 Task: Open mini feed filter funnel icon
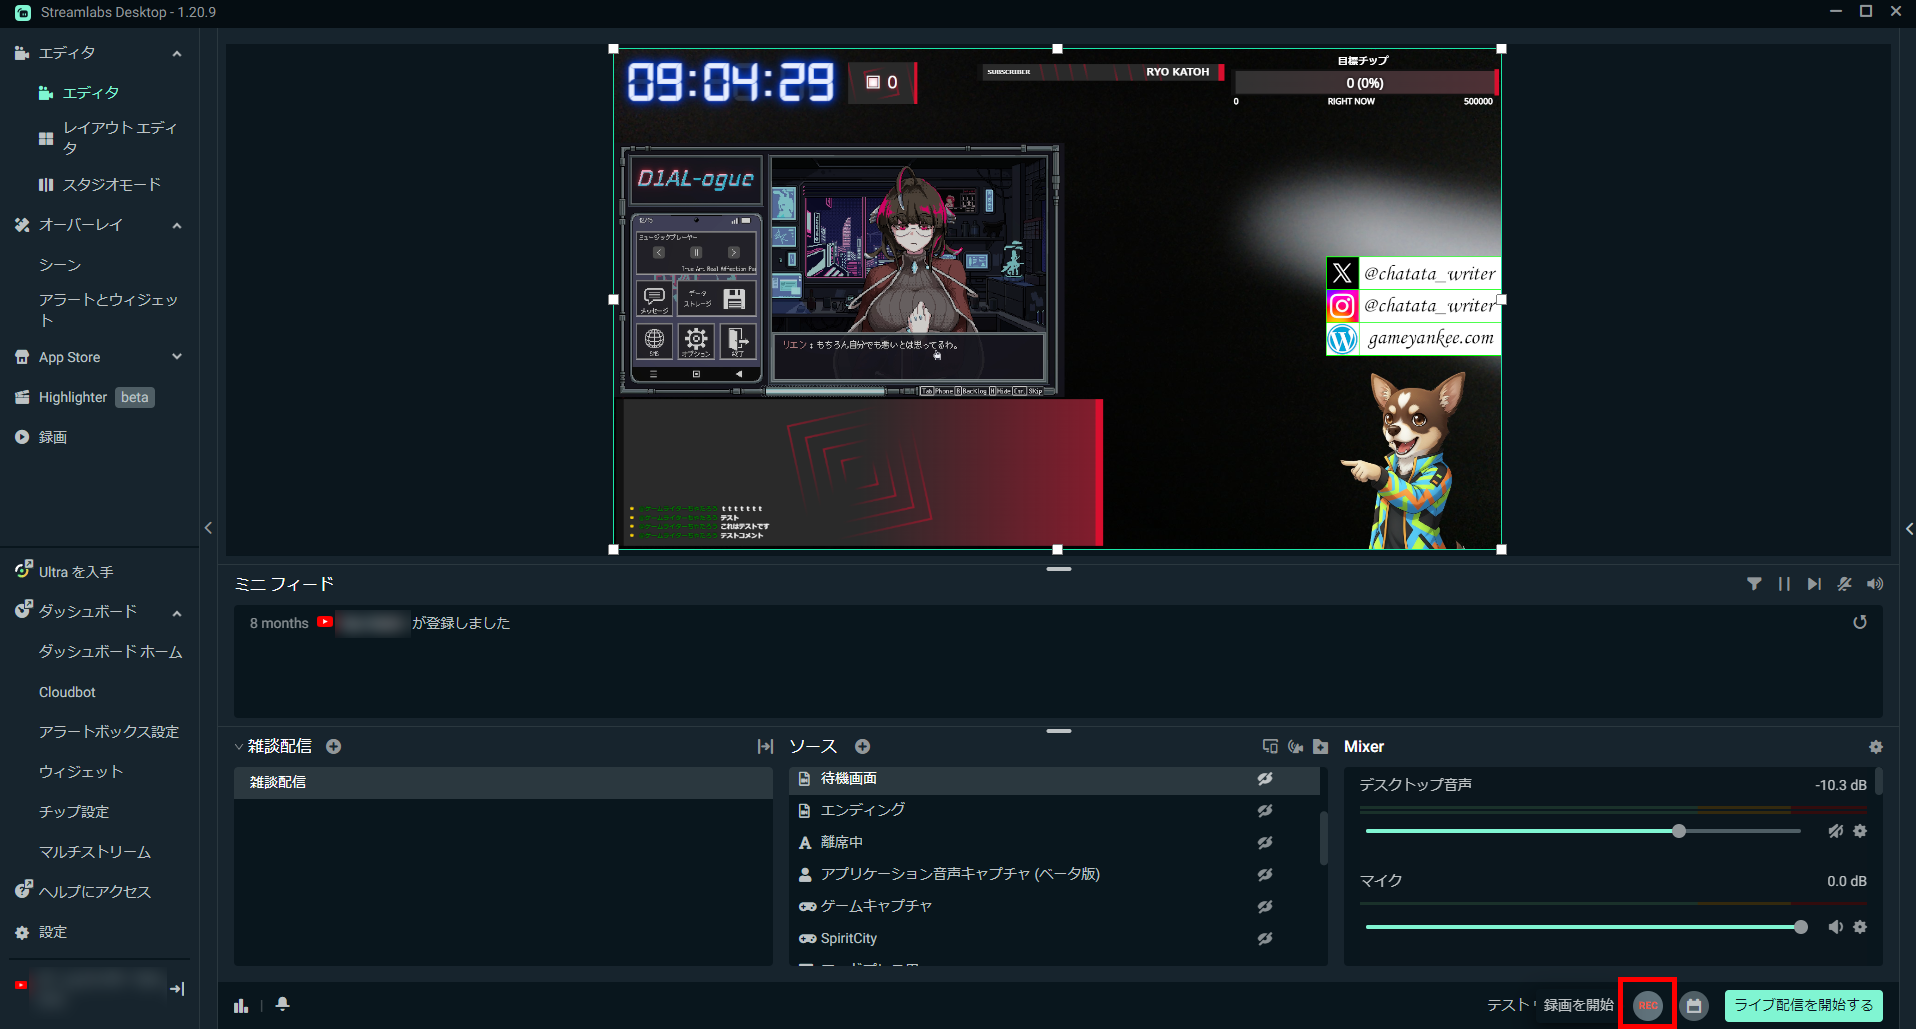(1754, 584)
